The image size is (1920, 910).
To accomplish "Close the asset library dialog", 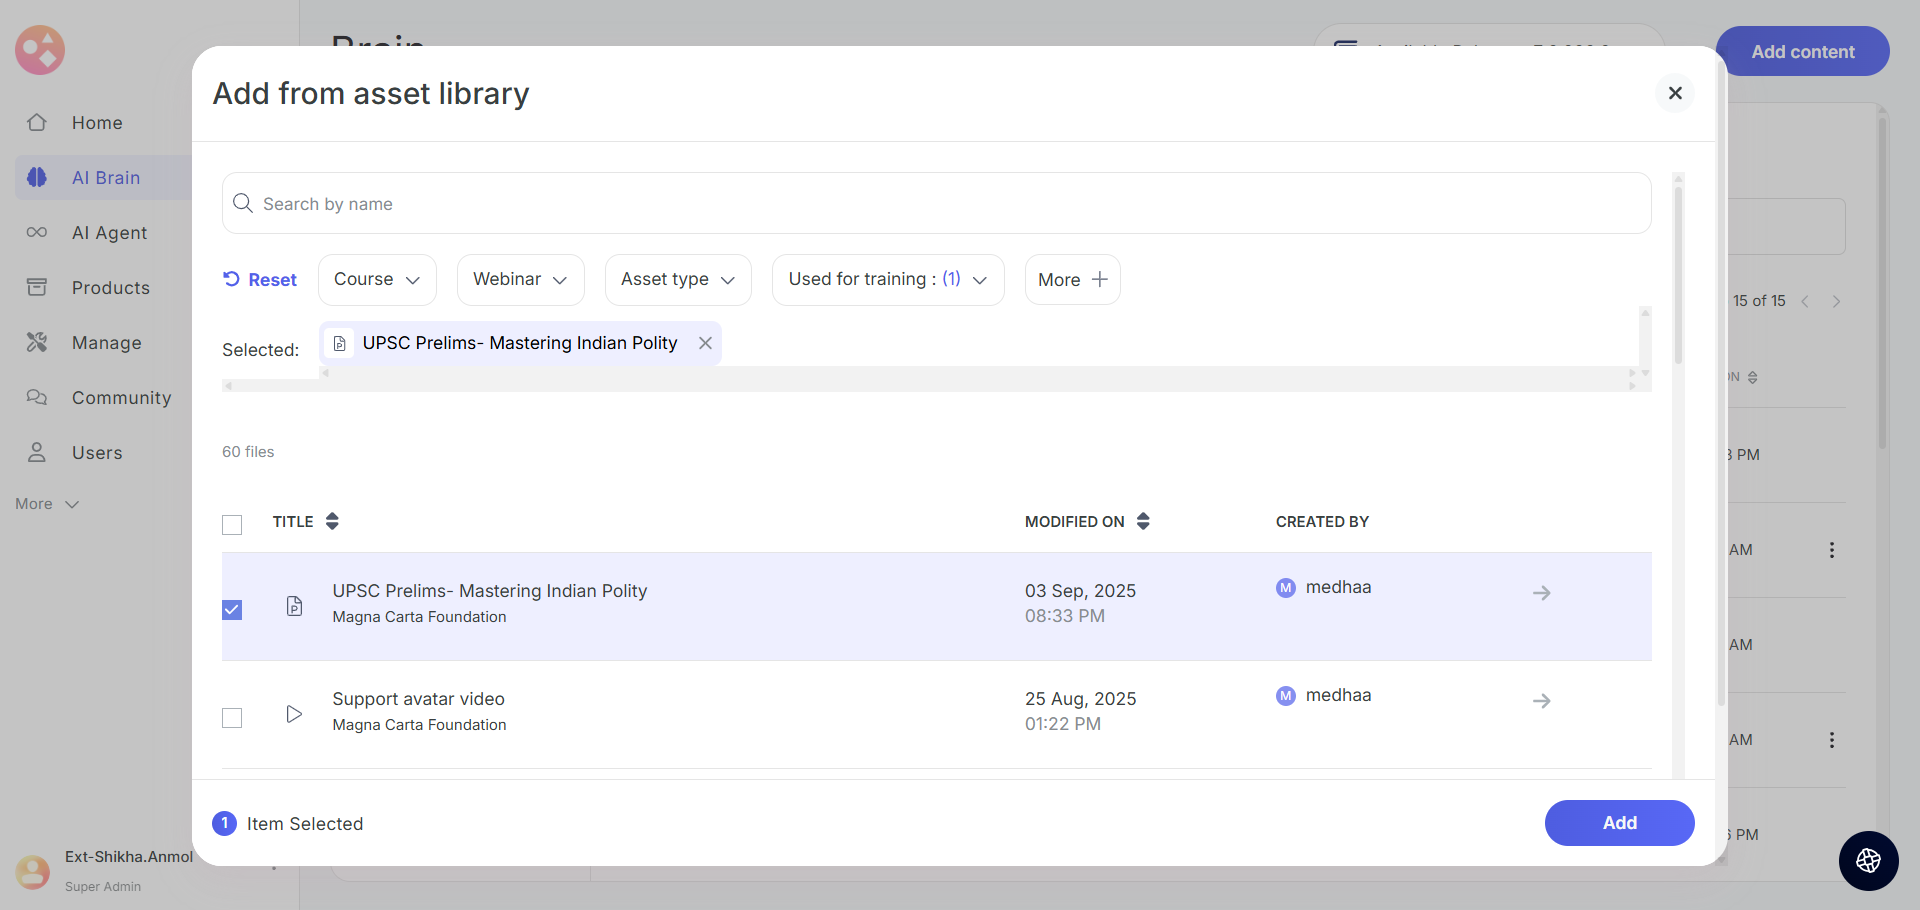I will coord(1675,93).
